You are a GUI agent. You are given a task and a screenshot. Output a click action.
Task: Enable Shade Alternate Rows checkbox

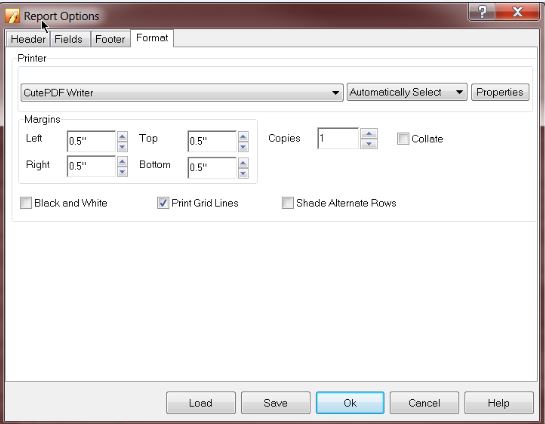point(287,203)
